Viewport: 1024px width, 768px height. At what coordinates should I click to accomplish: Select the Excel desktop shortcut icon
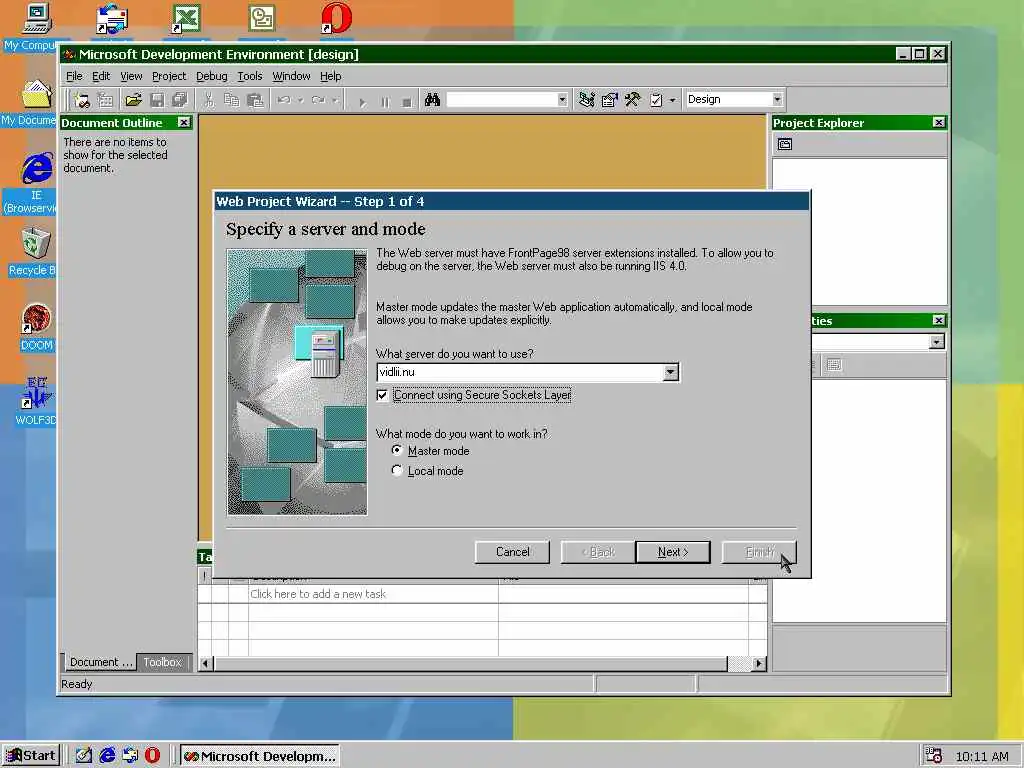(185, 18)
